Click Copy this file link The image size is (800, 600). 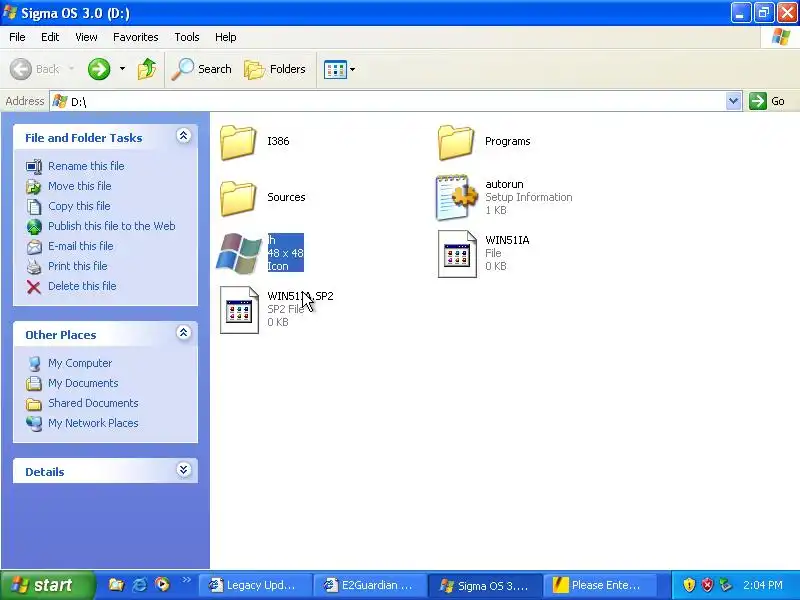(x=79, y=206)
